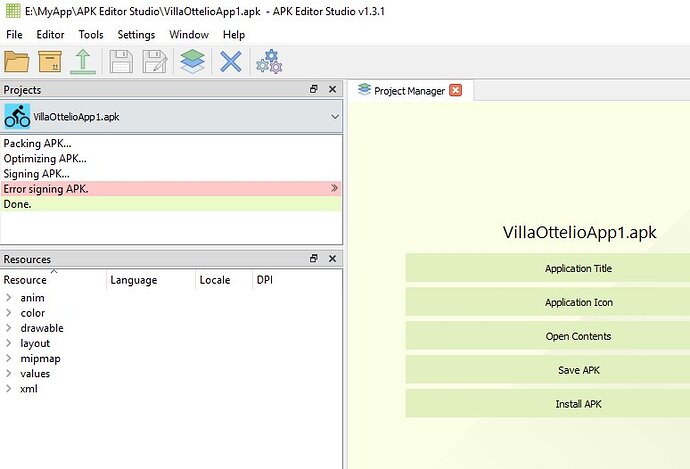Viewport: 690px width, 469px height.
Task: Click the Save As floppy with pencil icon
Action: [154, 62]
